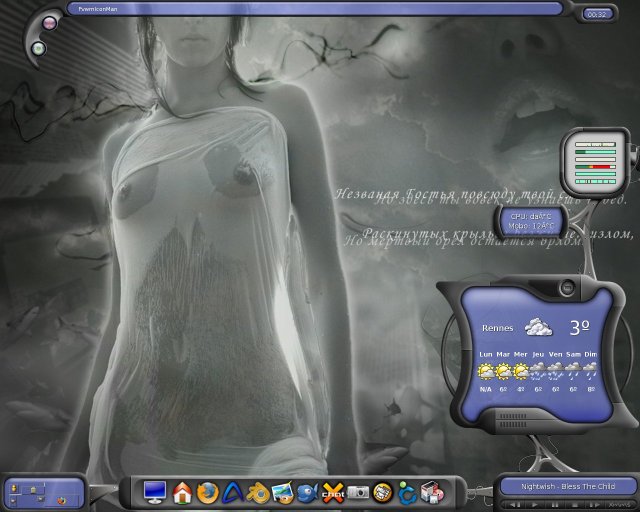This screenshot has height=512, width=640.
Task: Click the Firefox mini icon in the pager
Action: point(62,501)
